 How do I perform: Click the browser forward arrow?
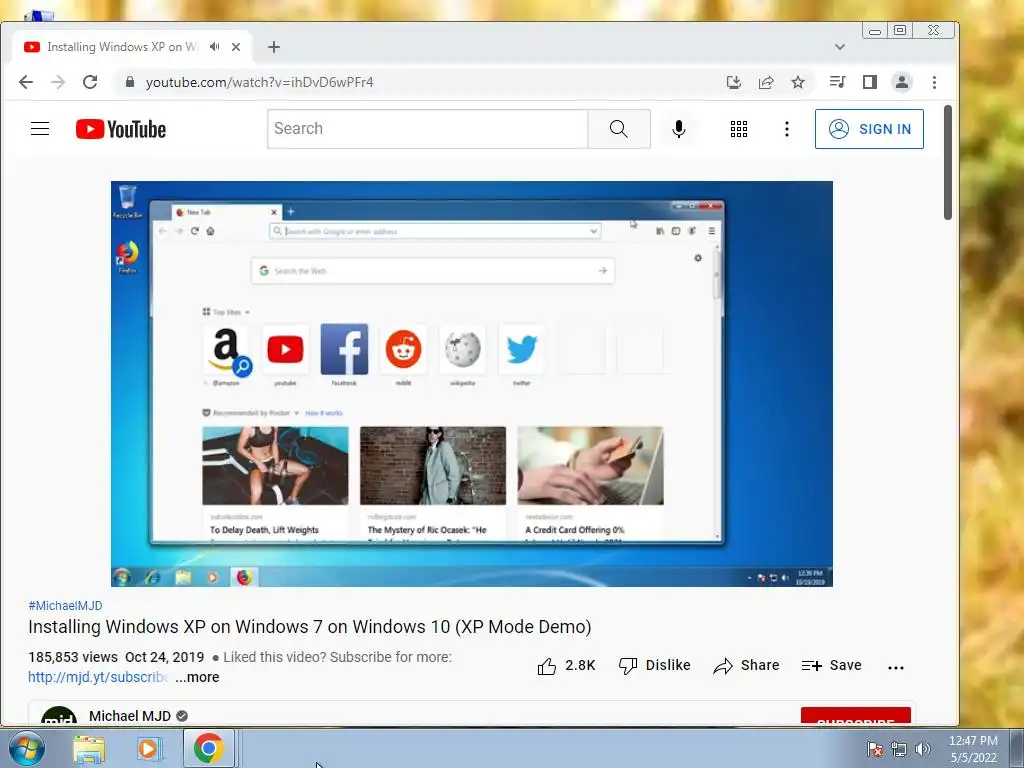[x=58, y=82]
